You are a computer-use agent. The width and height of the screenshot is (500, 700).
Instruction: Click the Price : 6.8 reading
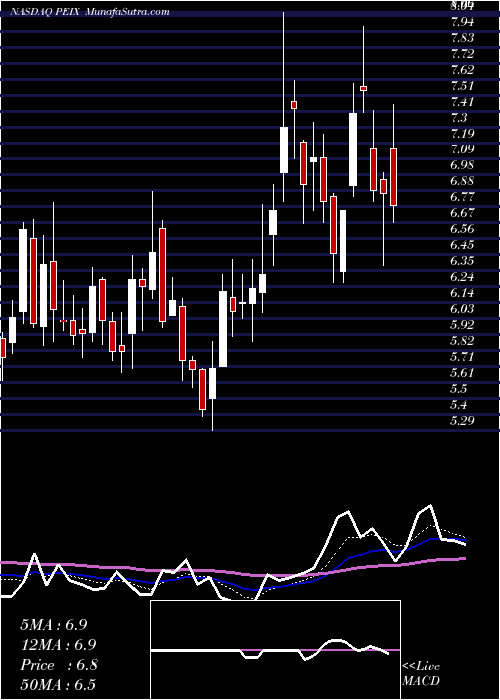click(x=59, y=665)
